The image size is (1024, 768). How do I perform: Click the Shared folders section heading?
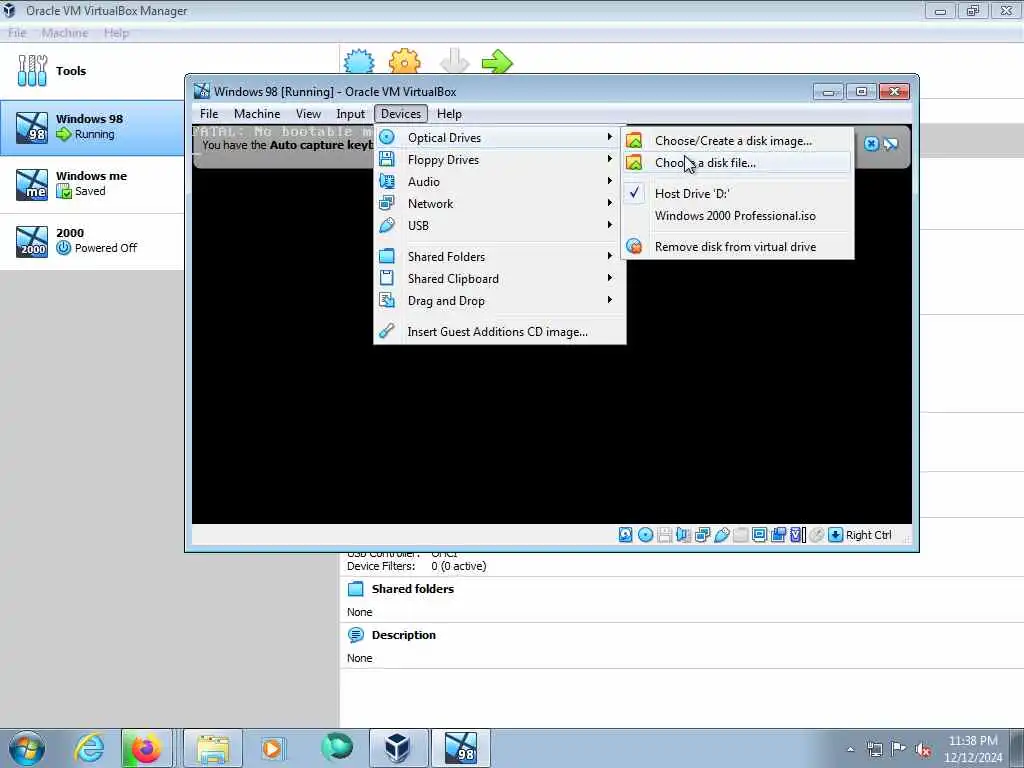pos(413,589)
